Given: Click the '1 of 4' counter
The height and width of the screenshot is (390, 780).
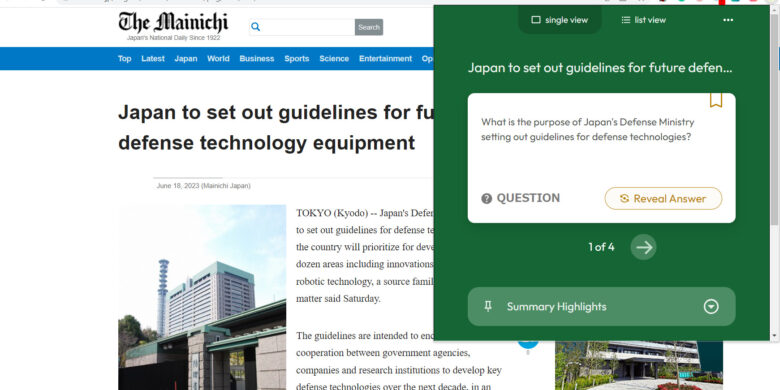Looking at the screenshot, I should pos(601,247).
